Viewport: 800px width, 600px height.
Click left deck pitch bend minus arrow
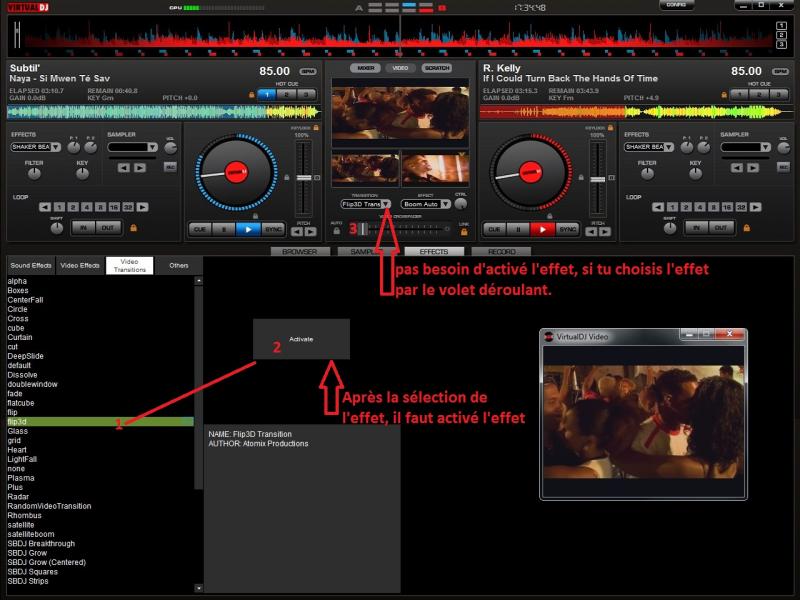(x=297, y=232)
